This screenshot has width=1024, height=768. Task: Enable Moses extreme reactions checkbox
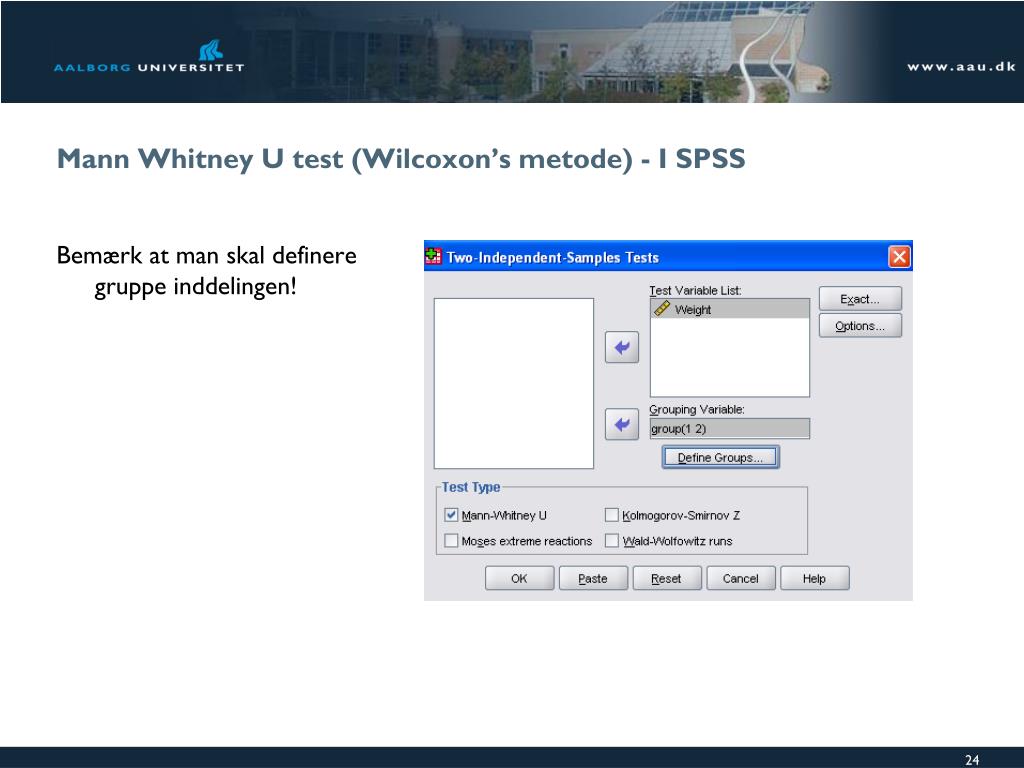451,540
